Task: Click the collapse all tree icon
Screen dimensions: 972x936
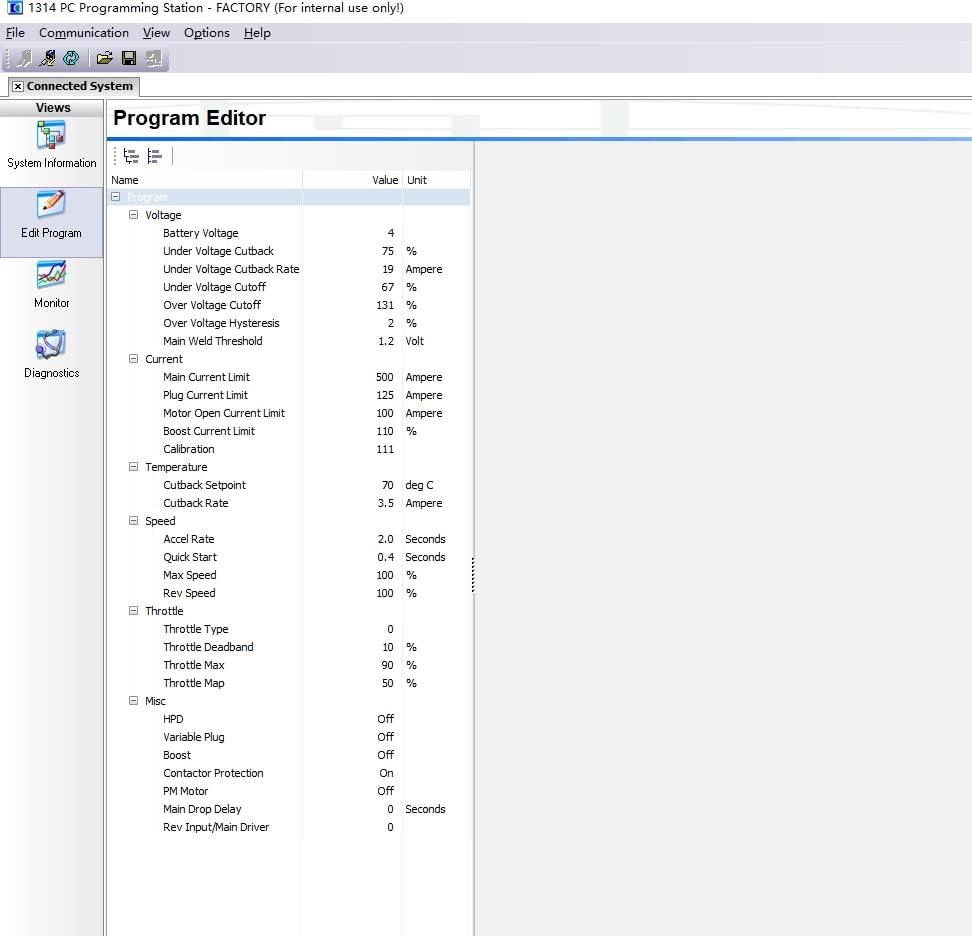Action: tap(154, 156)
